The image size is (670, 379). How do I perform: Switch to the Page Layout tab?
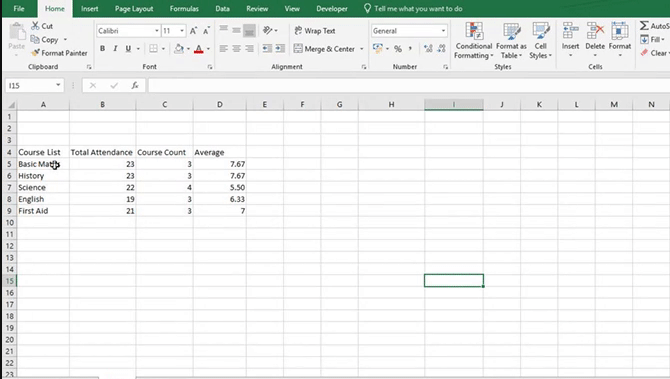134,9
